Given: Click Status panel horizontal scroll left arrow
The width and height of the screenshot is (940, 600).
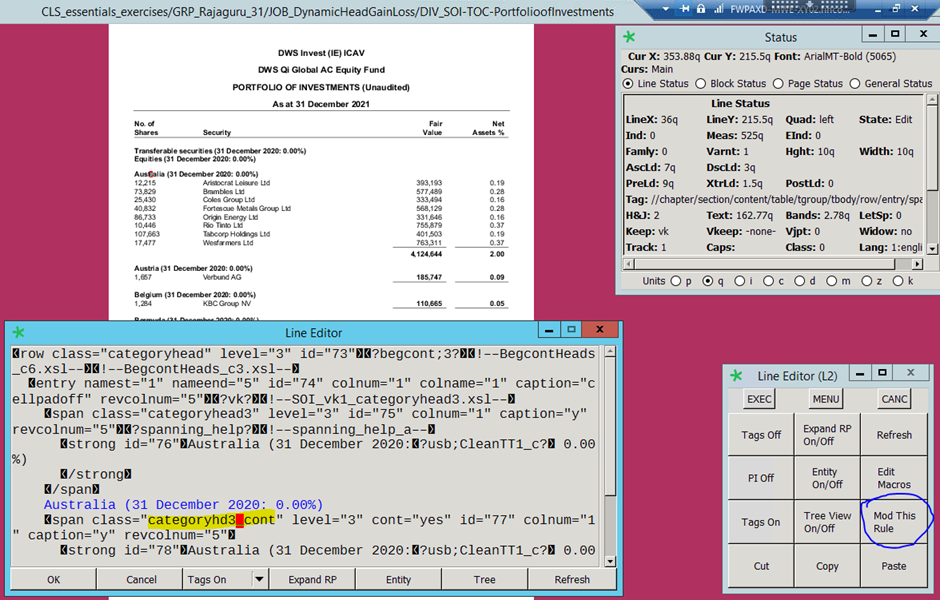Looking at the screenshot, I should click(x=629, y=264).
